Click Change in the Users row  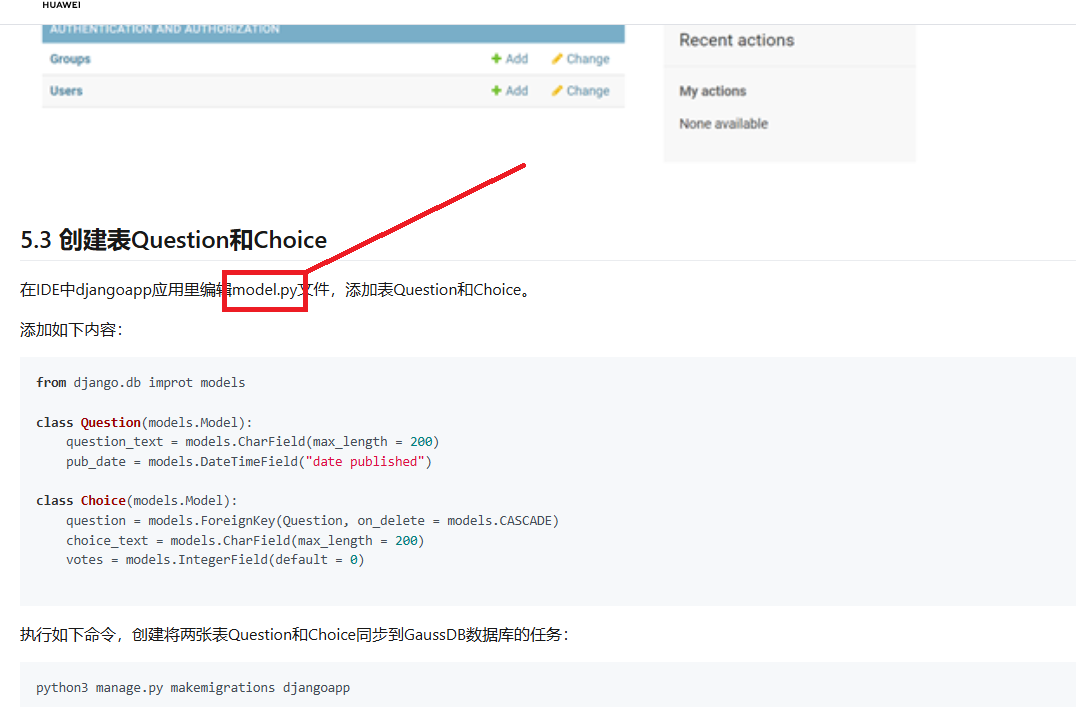tap(588, 91)
